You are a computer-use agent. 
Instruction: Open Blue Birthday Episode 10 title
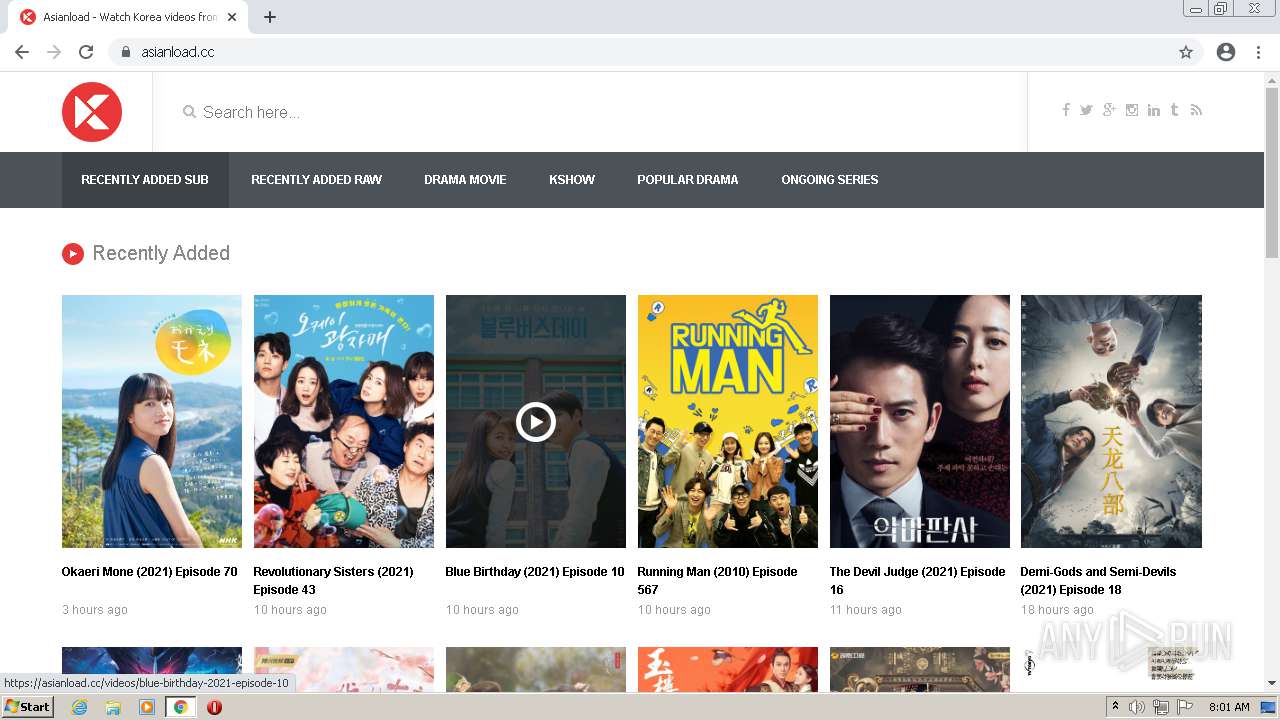click(535, 572)
